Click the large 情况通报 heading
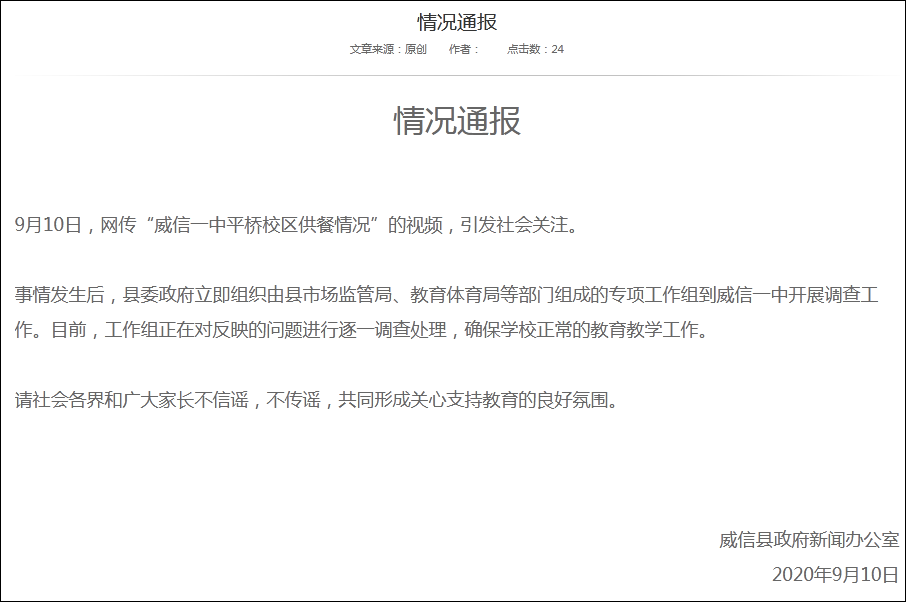This screenshot has width=906, height=602. pos(457,121)
